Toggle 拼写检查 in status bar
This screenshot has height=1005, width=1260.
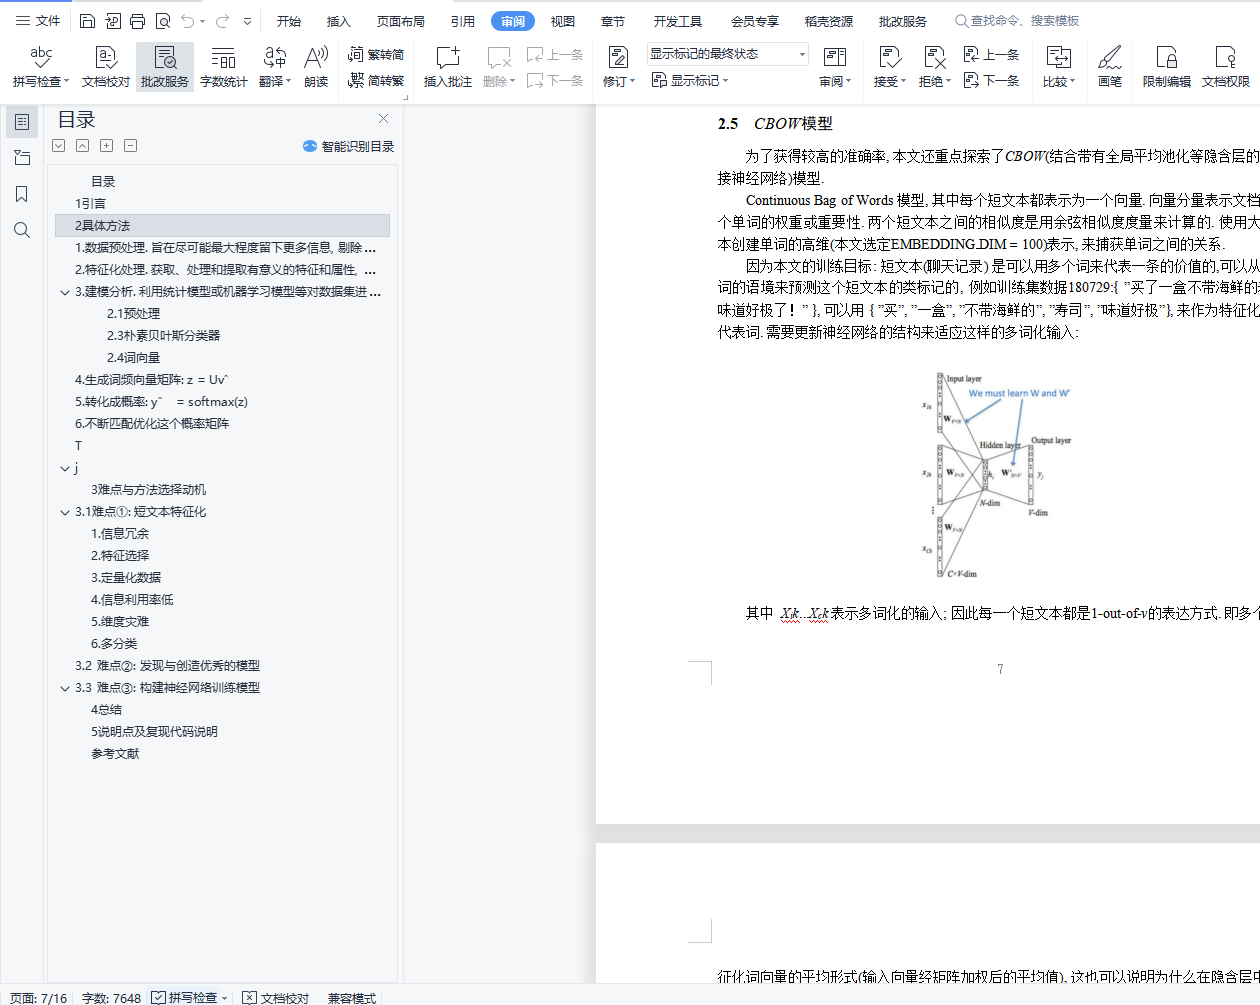coord(189,997)
